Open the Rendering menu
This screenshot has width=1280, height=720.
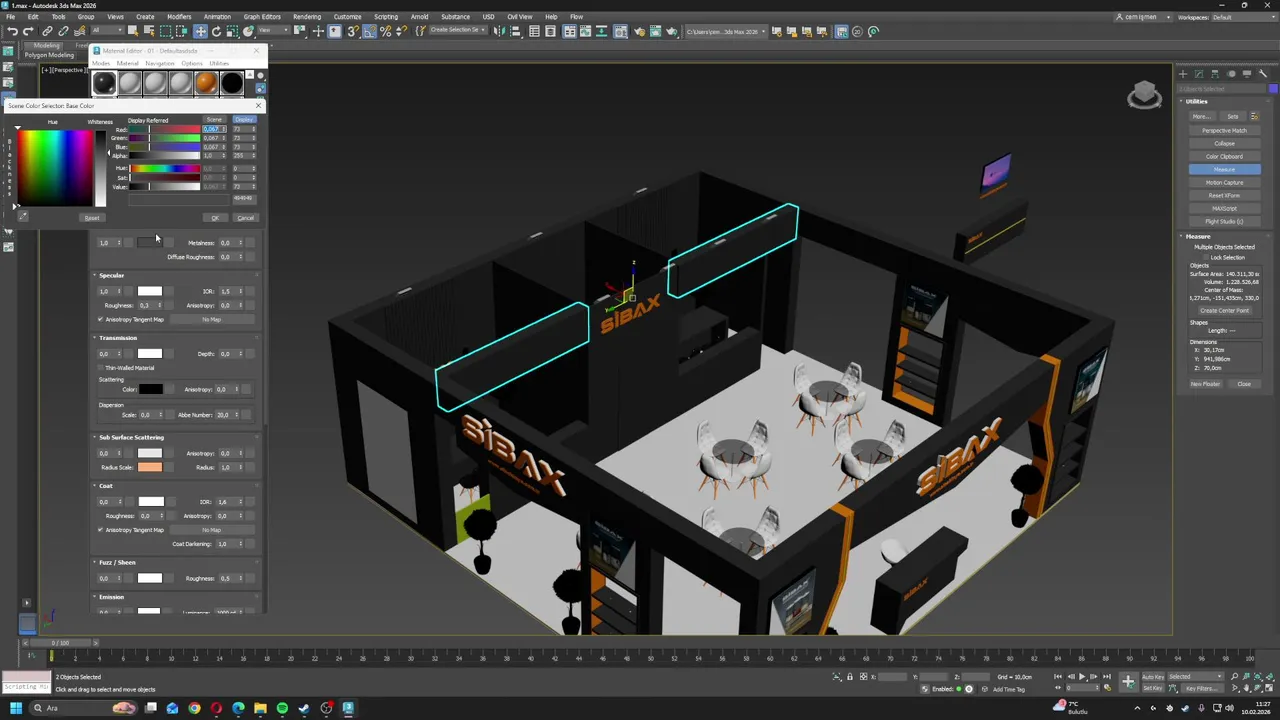[x=307, y=17]
